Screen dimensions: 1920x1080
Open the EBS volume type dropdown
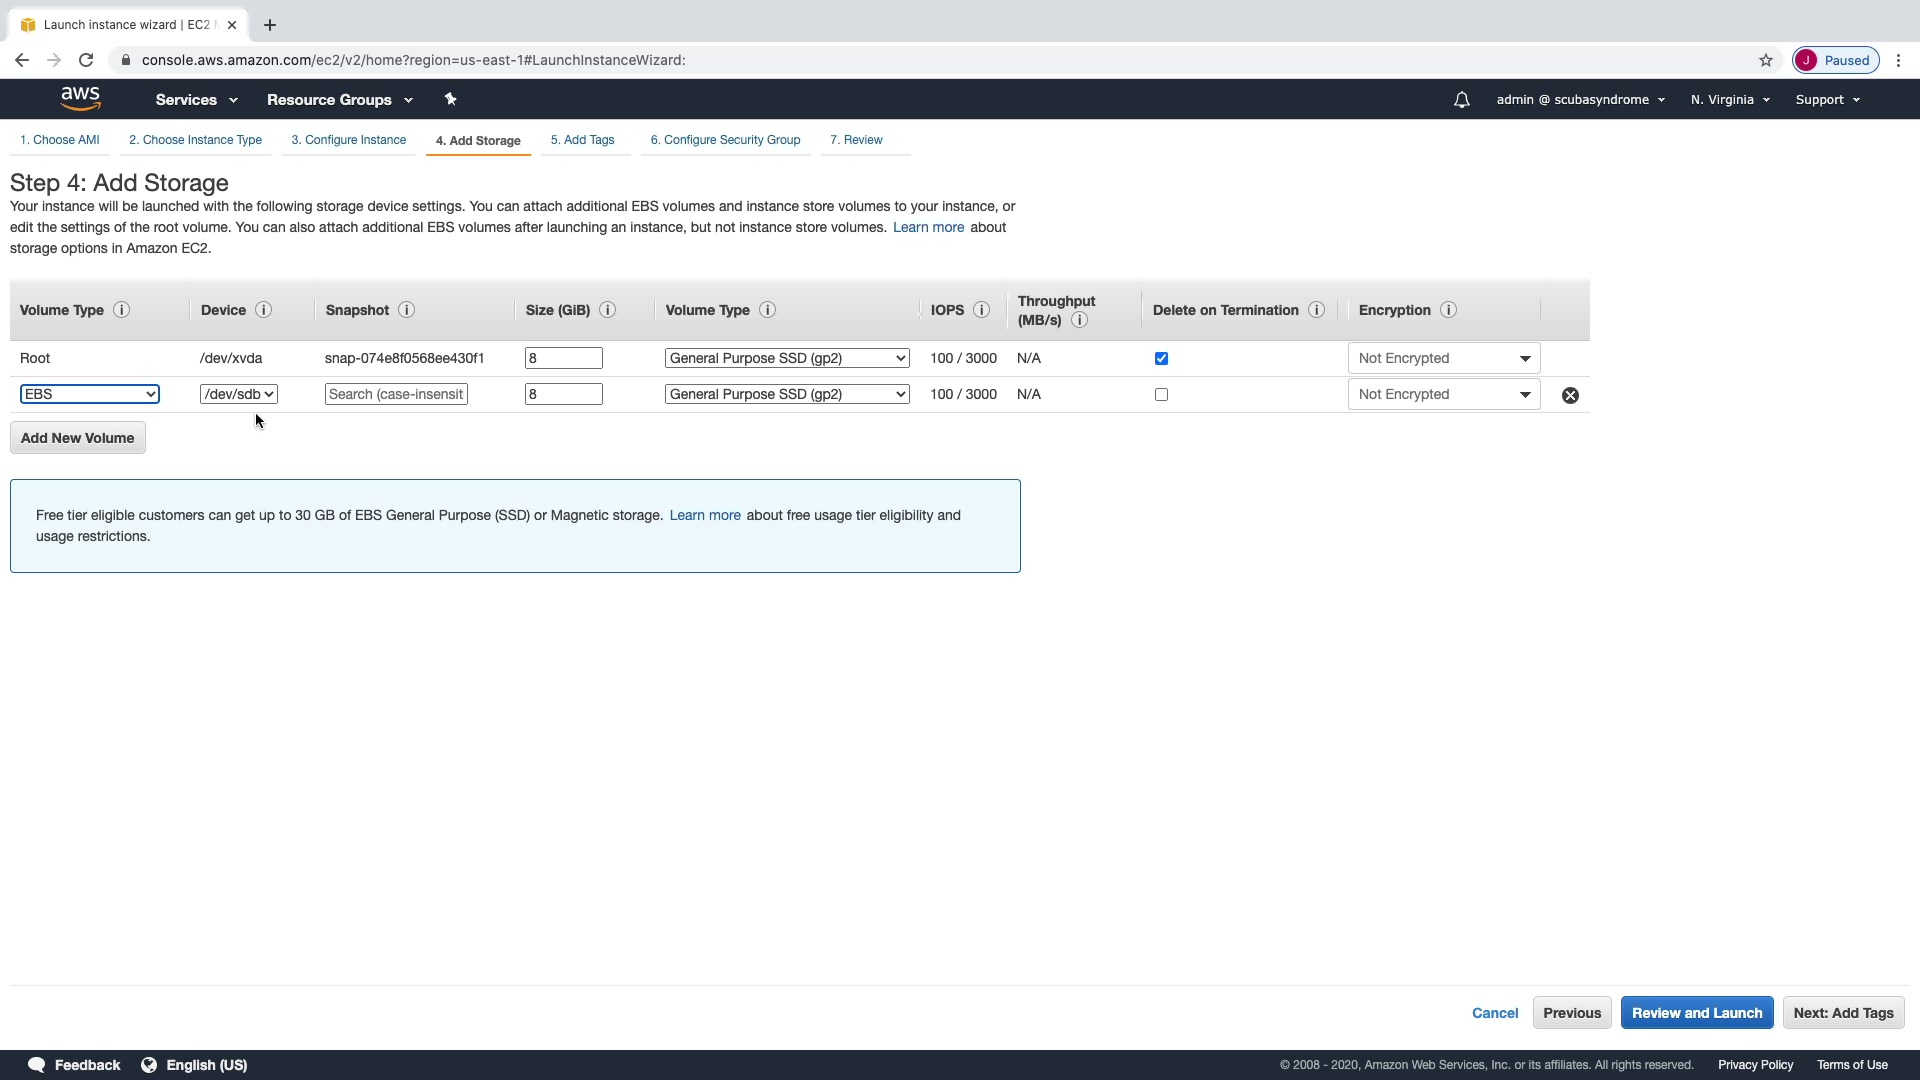pyautogui.click(x=89, y=394)
